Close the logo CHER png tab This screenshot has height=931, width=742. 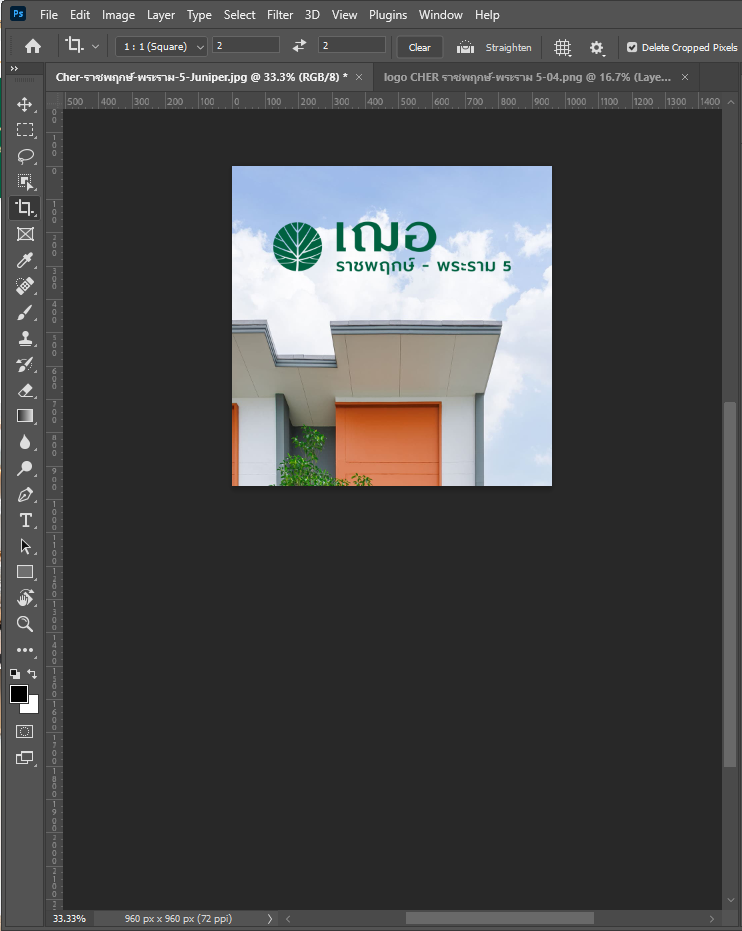click(x=685, y=77)
